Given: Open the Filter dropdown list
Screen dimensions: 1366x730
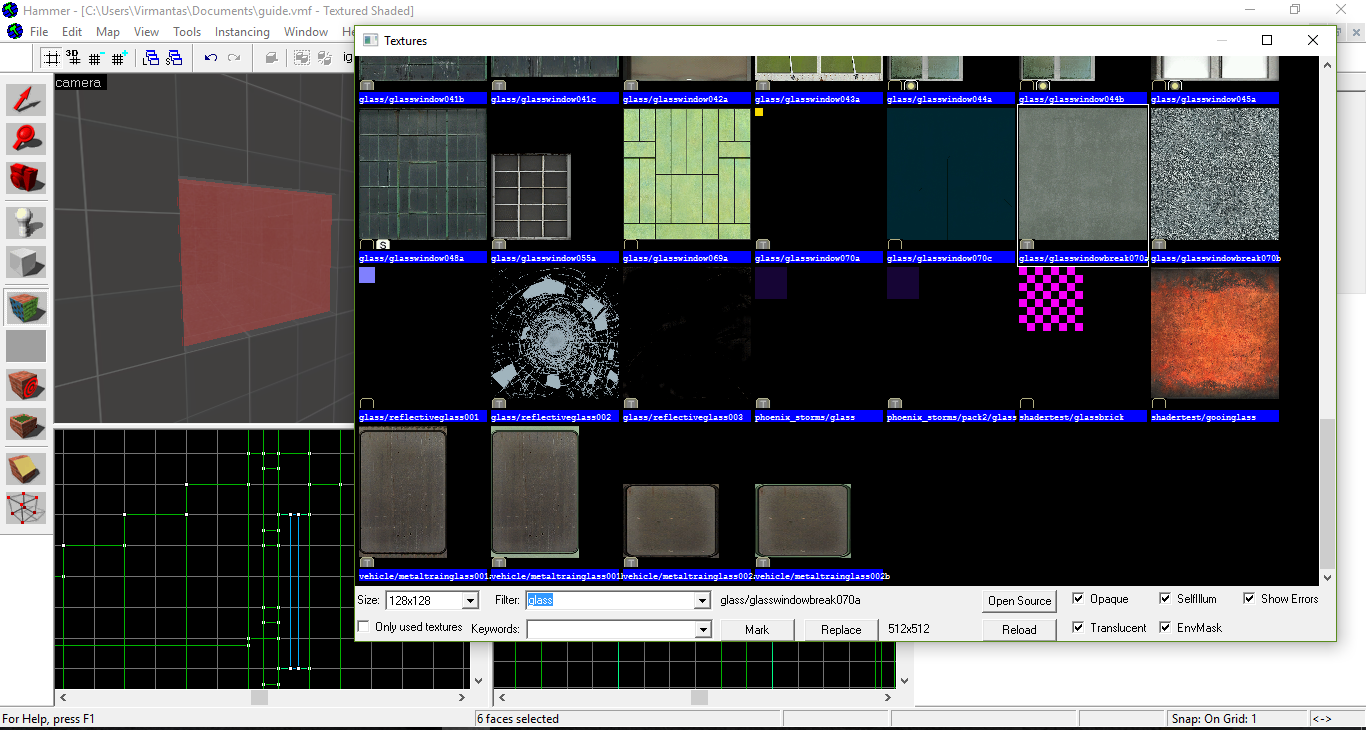Looking at the screenshot, I should point(703,601).
